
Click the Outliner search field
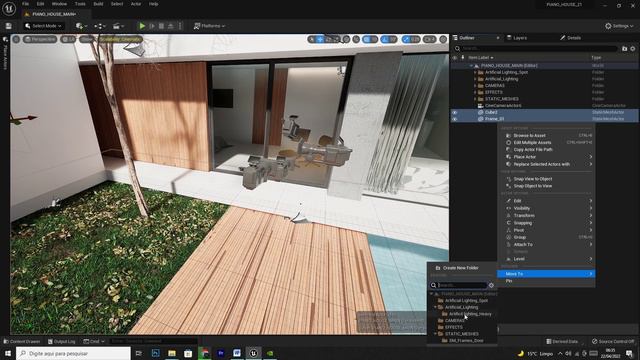pyautogui.click(x=536, y=49)
